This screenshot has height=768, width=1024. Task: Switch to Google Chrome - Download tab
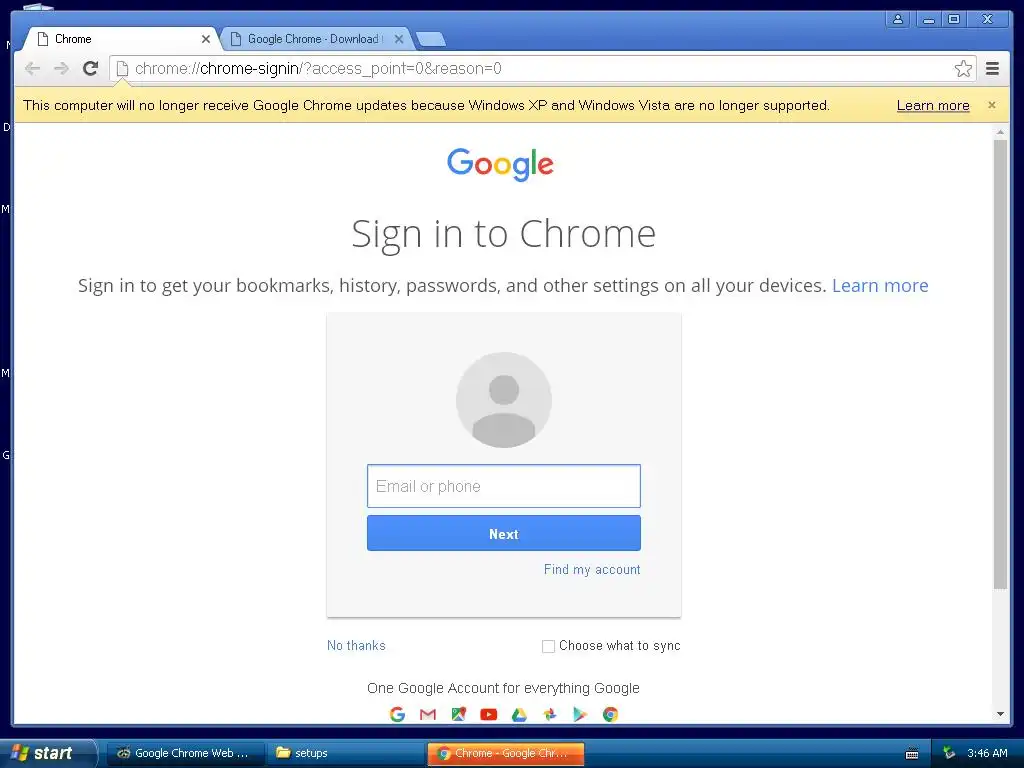pyautogui.click(x=315, y=39)
